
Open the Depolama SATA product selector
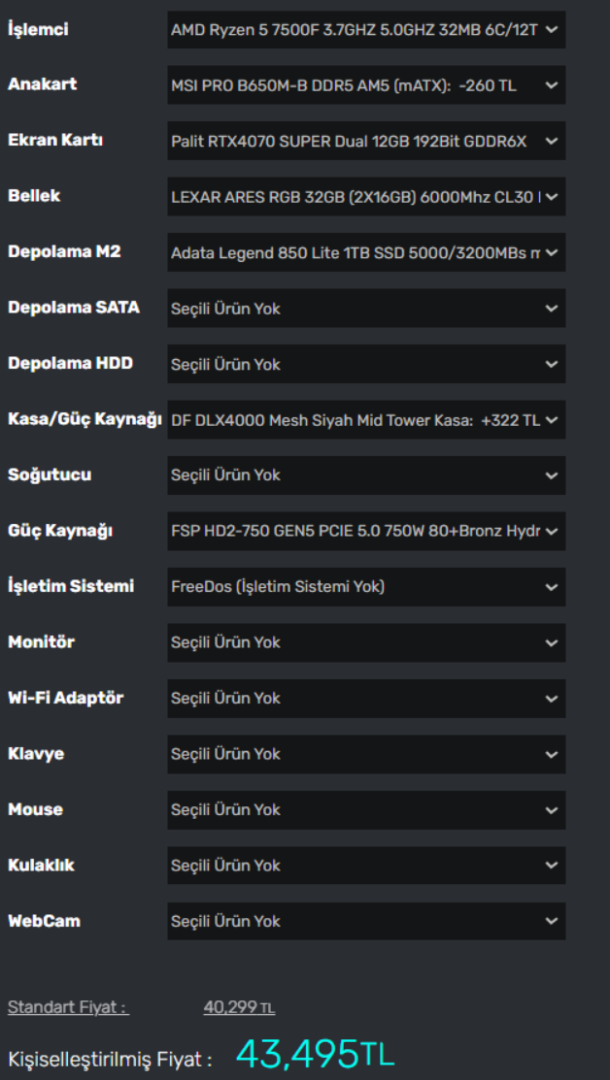tap(366, 309)
